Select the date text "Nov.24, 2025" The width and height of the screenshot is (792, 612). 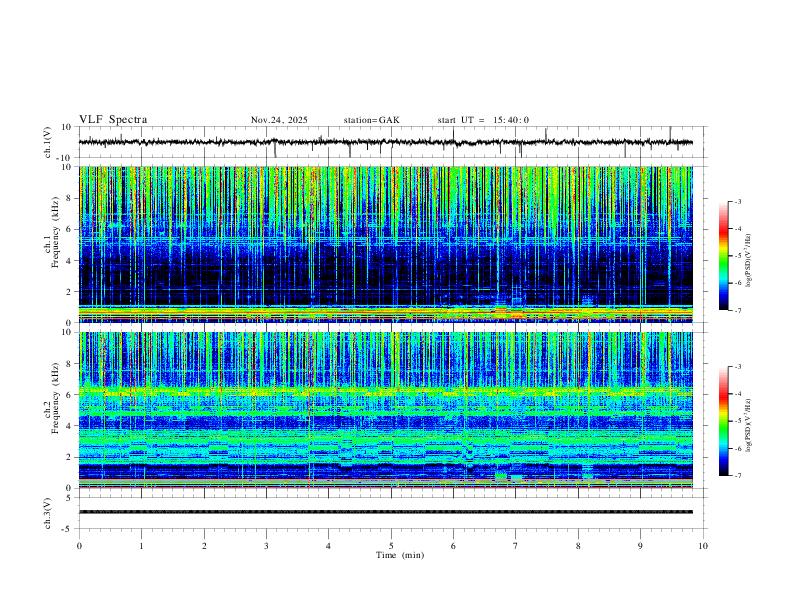(279, 120)
